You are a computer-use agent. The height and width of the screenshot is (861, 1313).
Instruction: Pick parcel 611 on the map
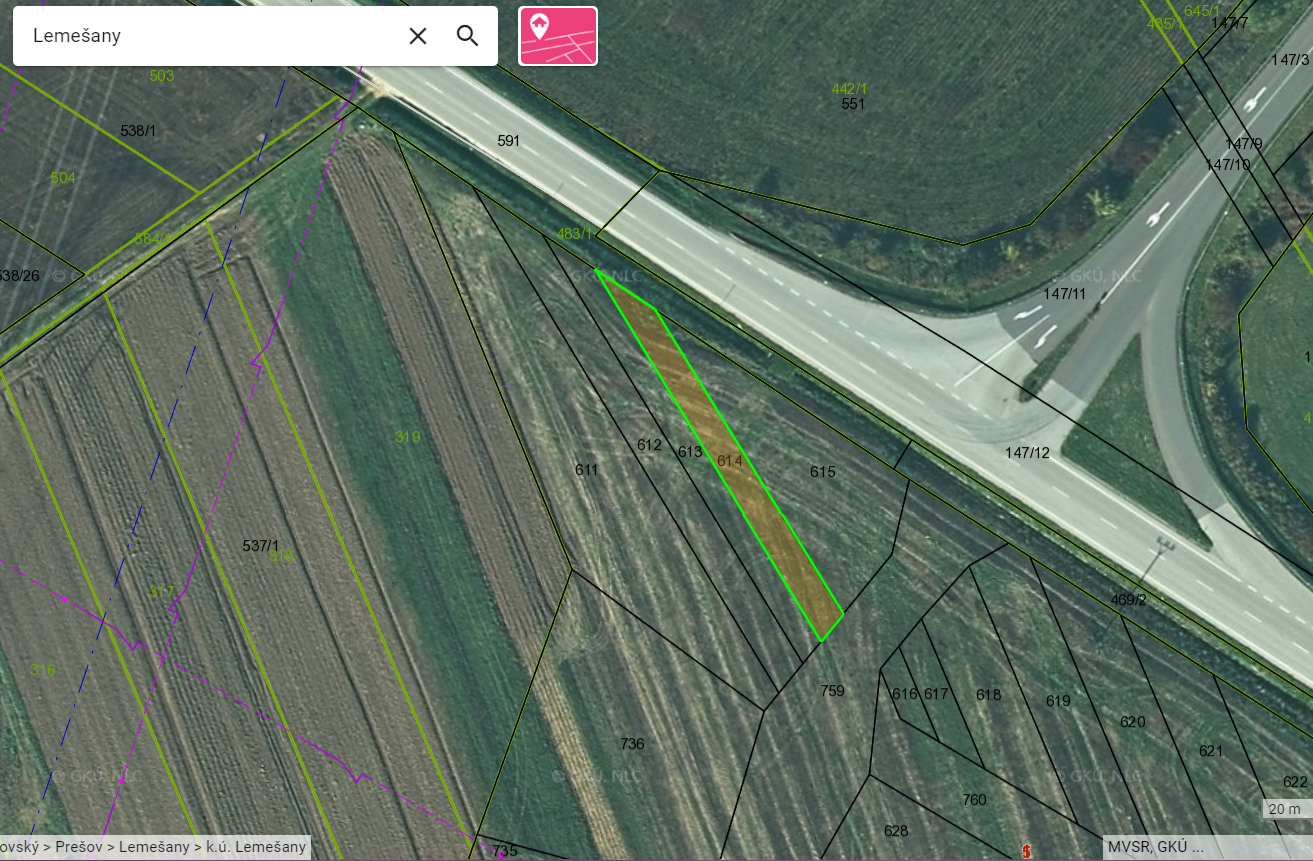(x=586, y=469)
